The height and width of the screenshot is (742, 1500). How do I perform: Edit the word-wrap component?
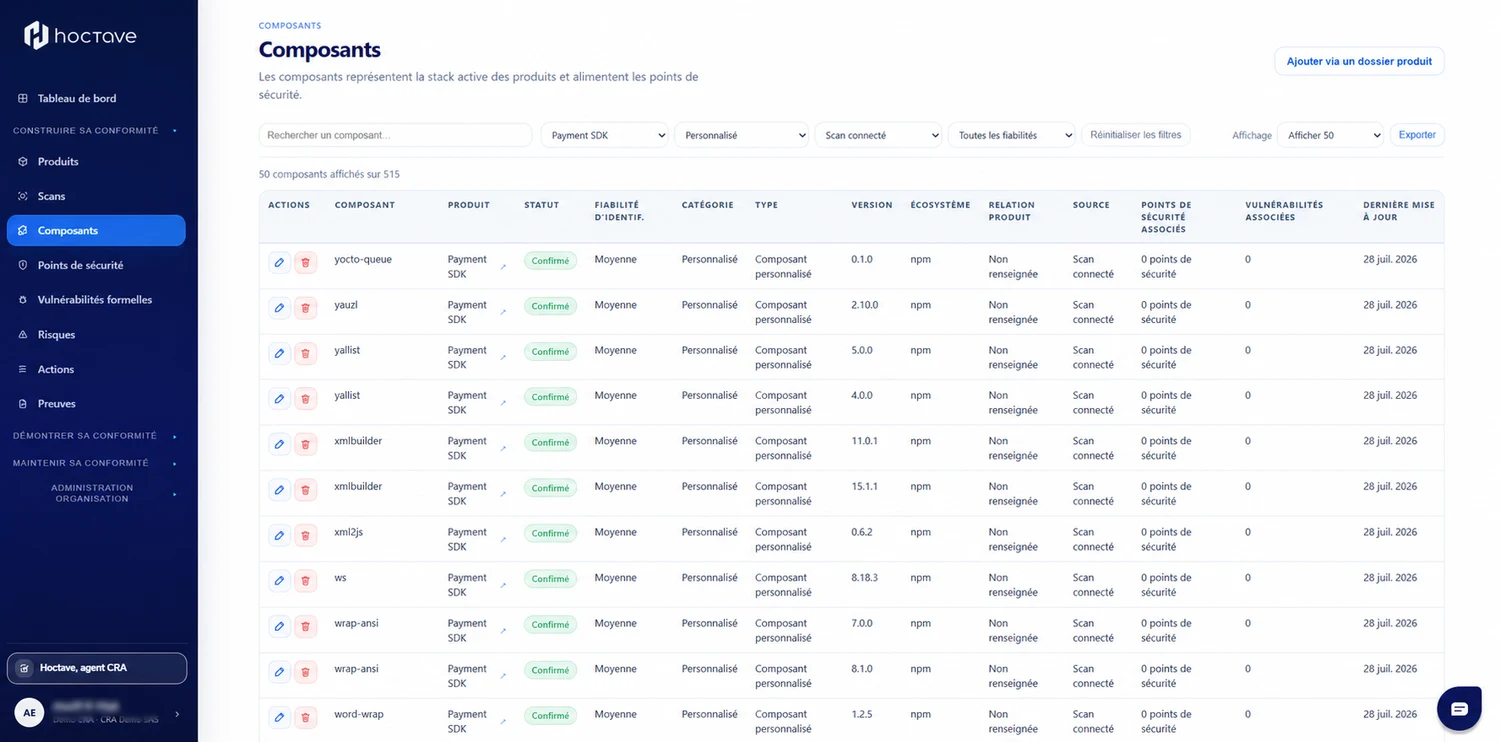click(279, 718)
